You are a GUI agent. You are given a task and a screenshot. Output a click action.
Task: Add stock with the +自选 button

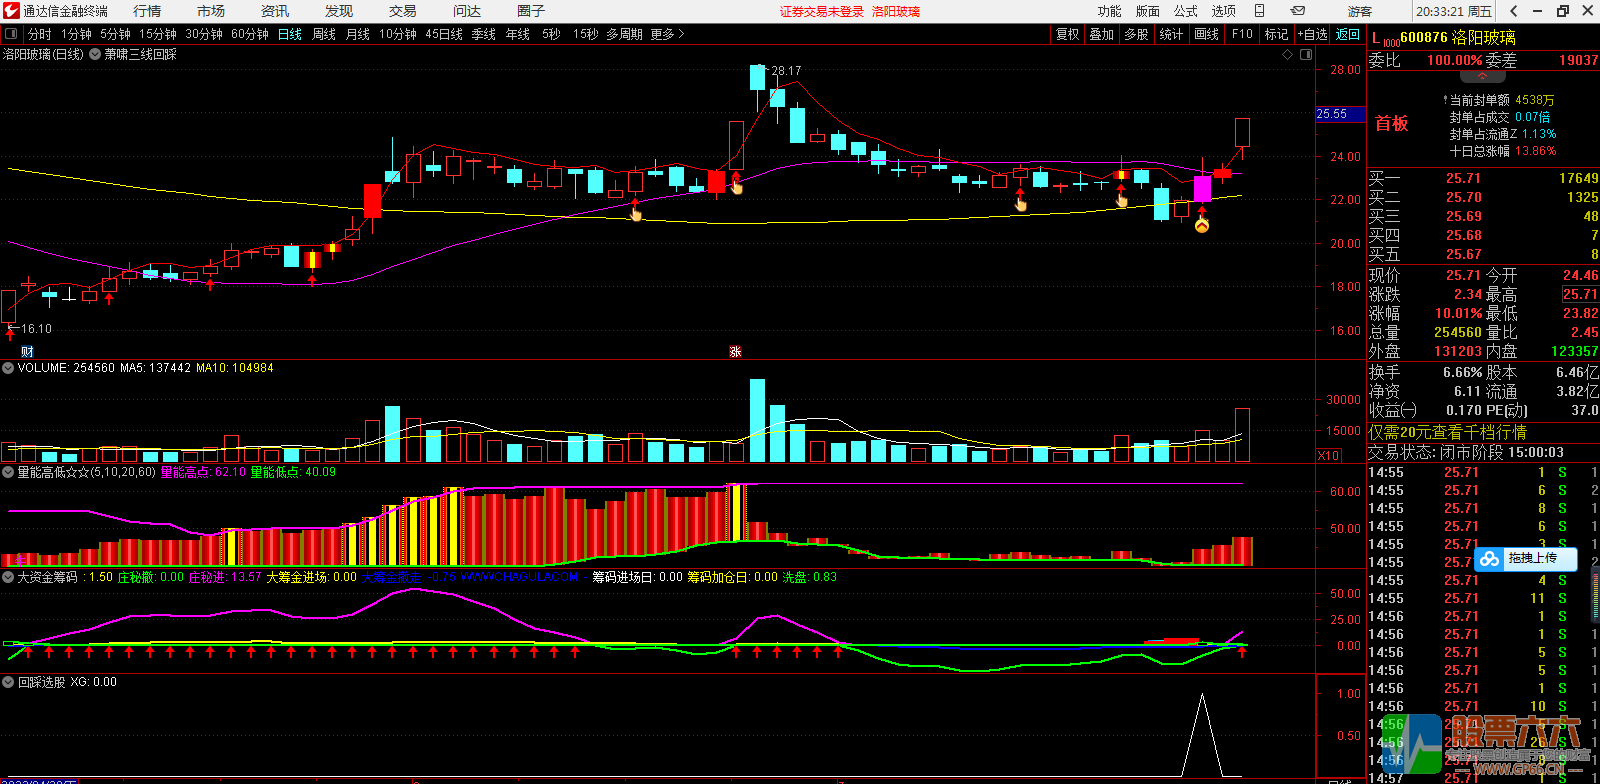pos(1313,34)
